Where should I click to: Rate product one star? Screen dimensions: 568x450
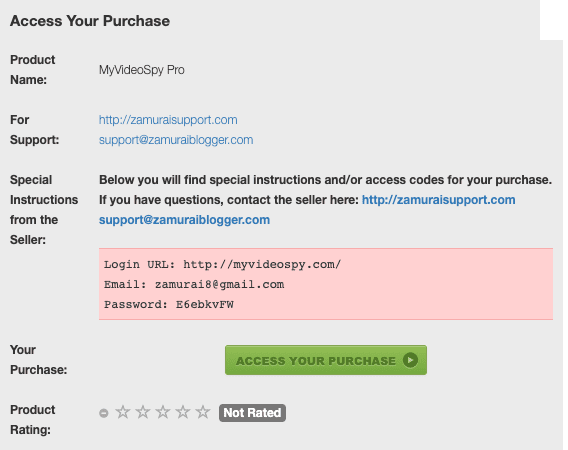123,412
